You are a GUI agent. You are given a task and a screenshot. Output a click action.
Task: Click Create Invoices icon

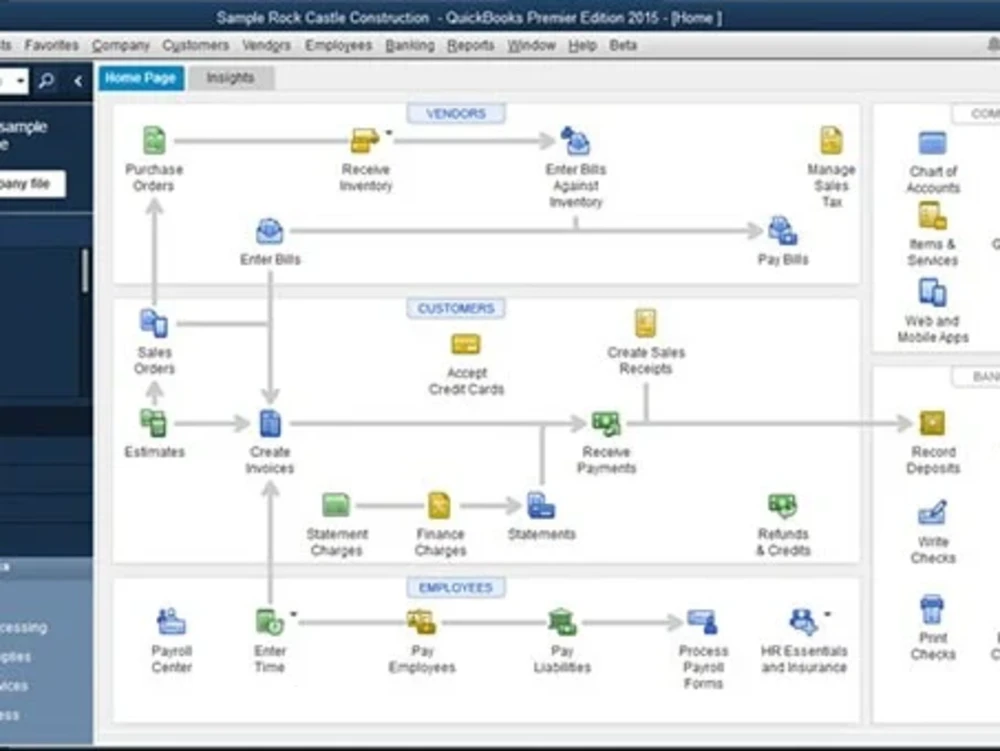(270, 423)
